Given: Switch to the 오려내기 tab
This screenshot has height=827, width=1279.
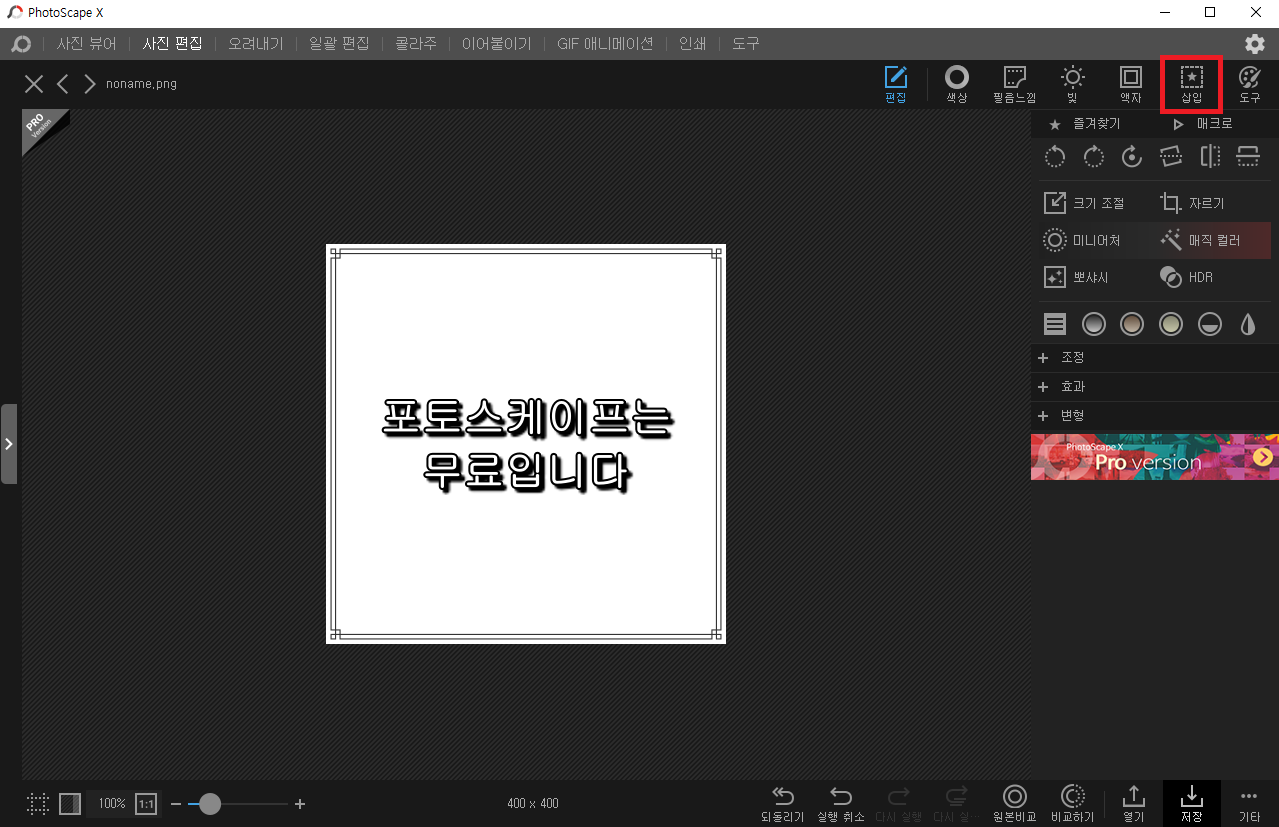Looking at the screenshot, I should (256, 44).
